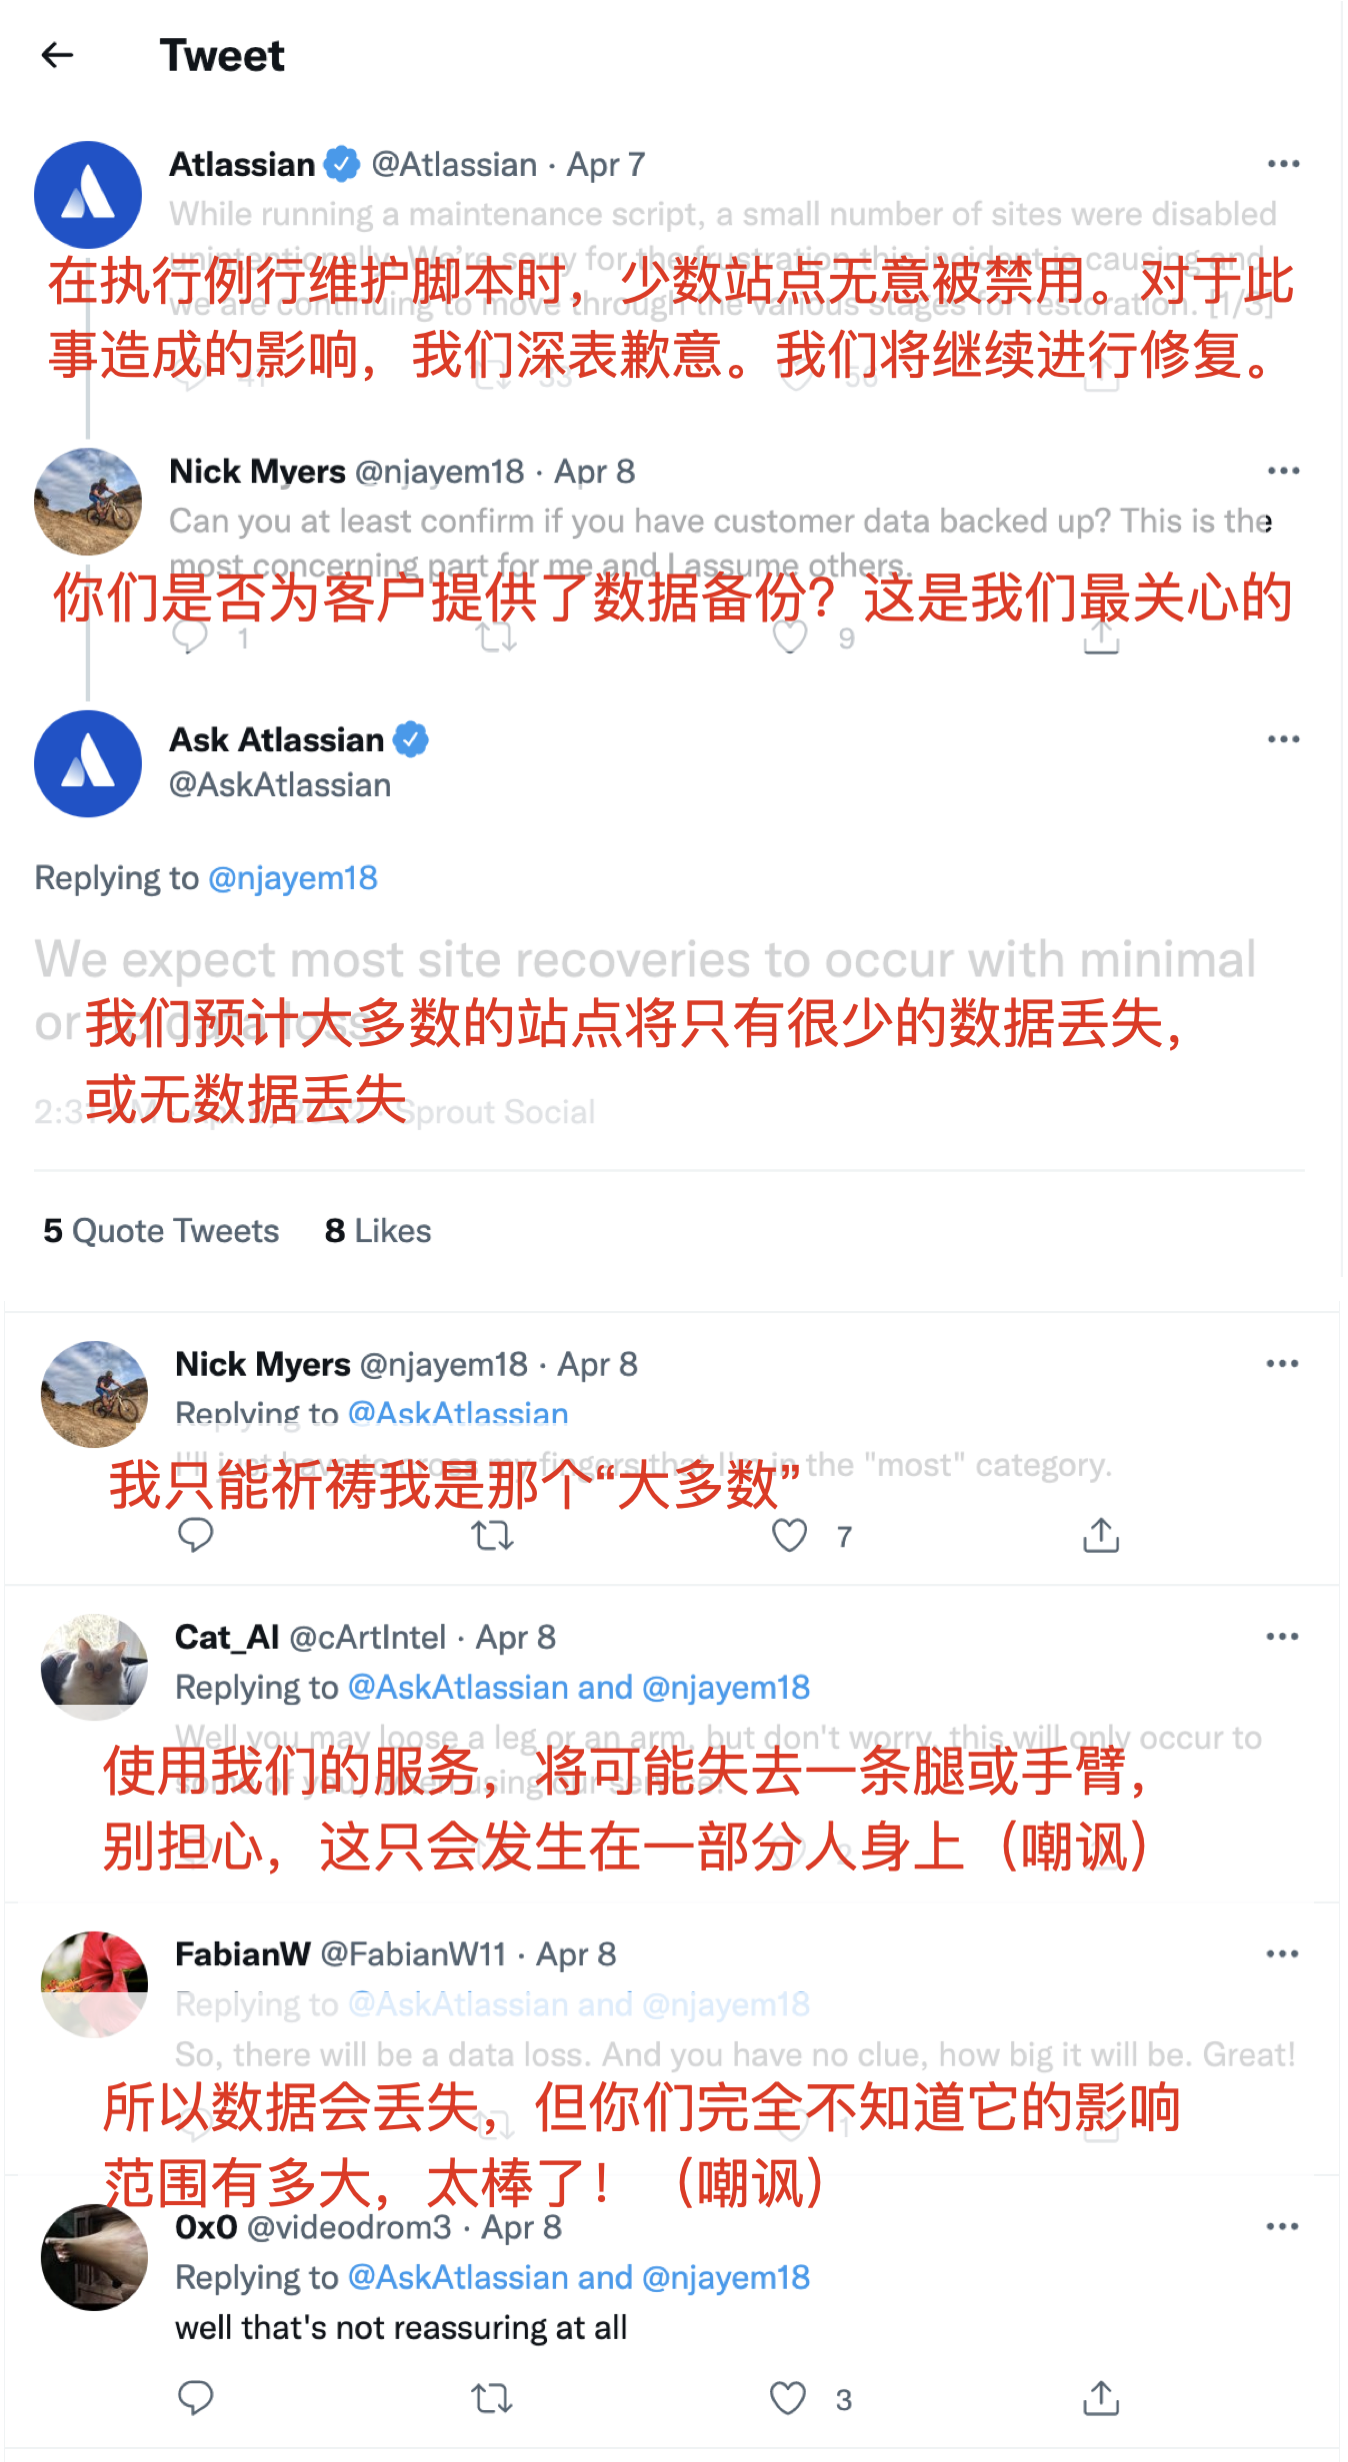Like Nick Myers' tweet with 9 likes
The width and height of the screenshot is (1348, 2462).
point(790,636)
